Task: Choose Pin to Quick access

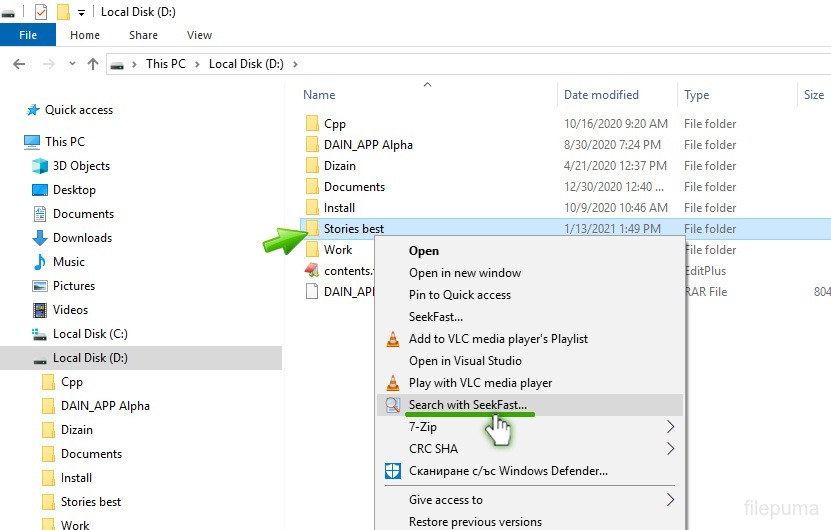Action: pyautogui.click(x=459, y=295)
